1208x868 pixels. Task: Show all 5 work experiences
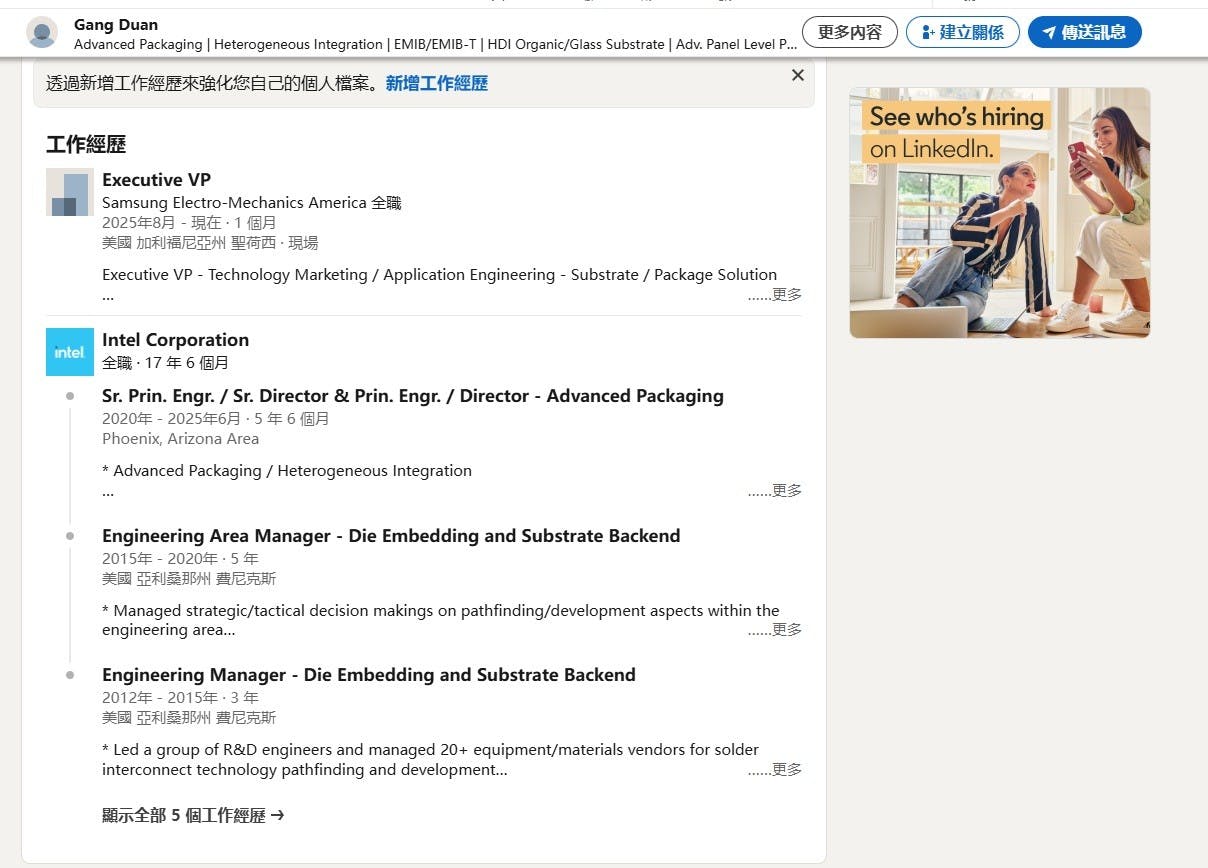tap(193, 815)
